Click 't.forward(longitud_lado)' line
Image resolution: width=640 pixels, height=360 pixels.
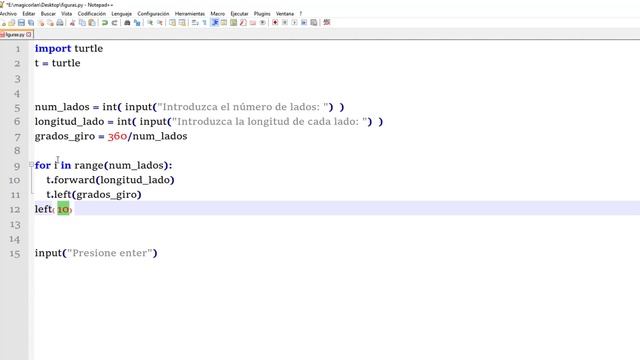click(110, 180)
